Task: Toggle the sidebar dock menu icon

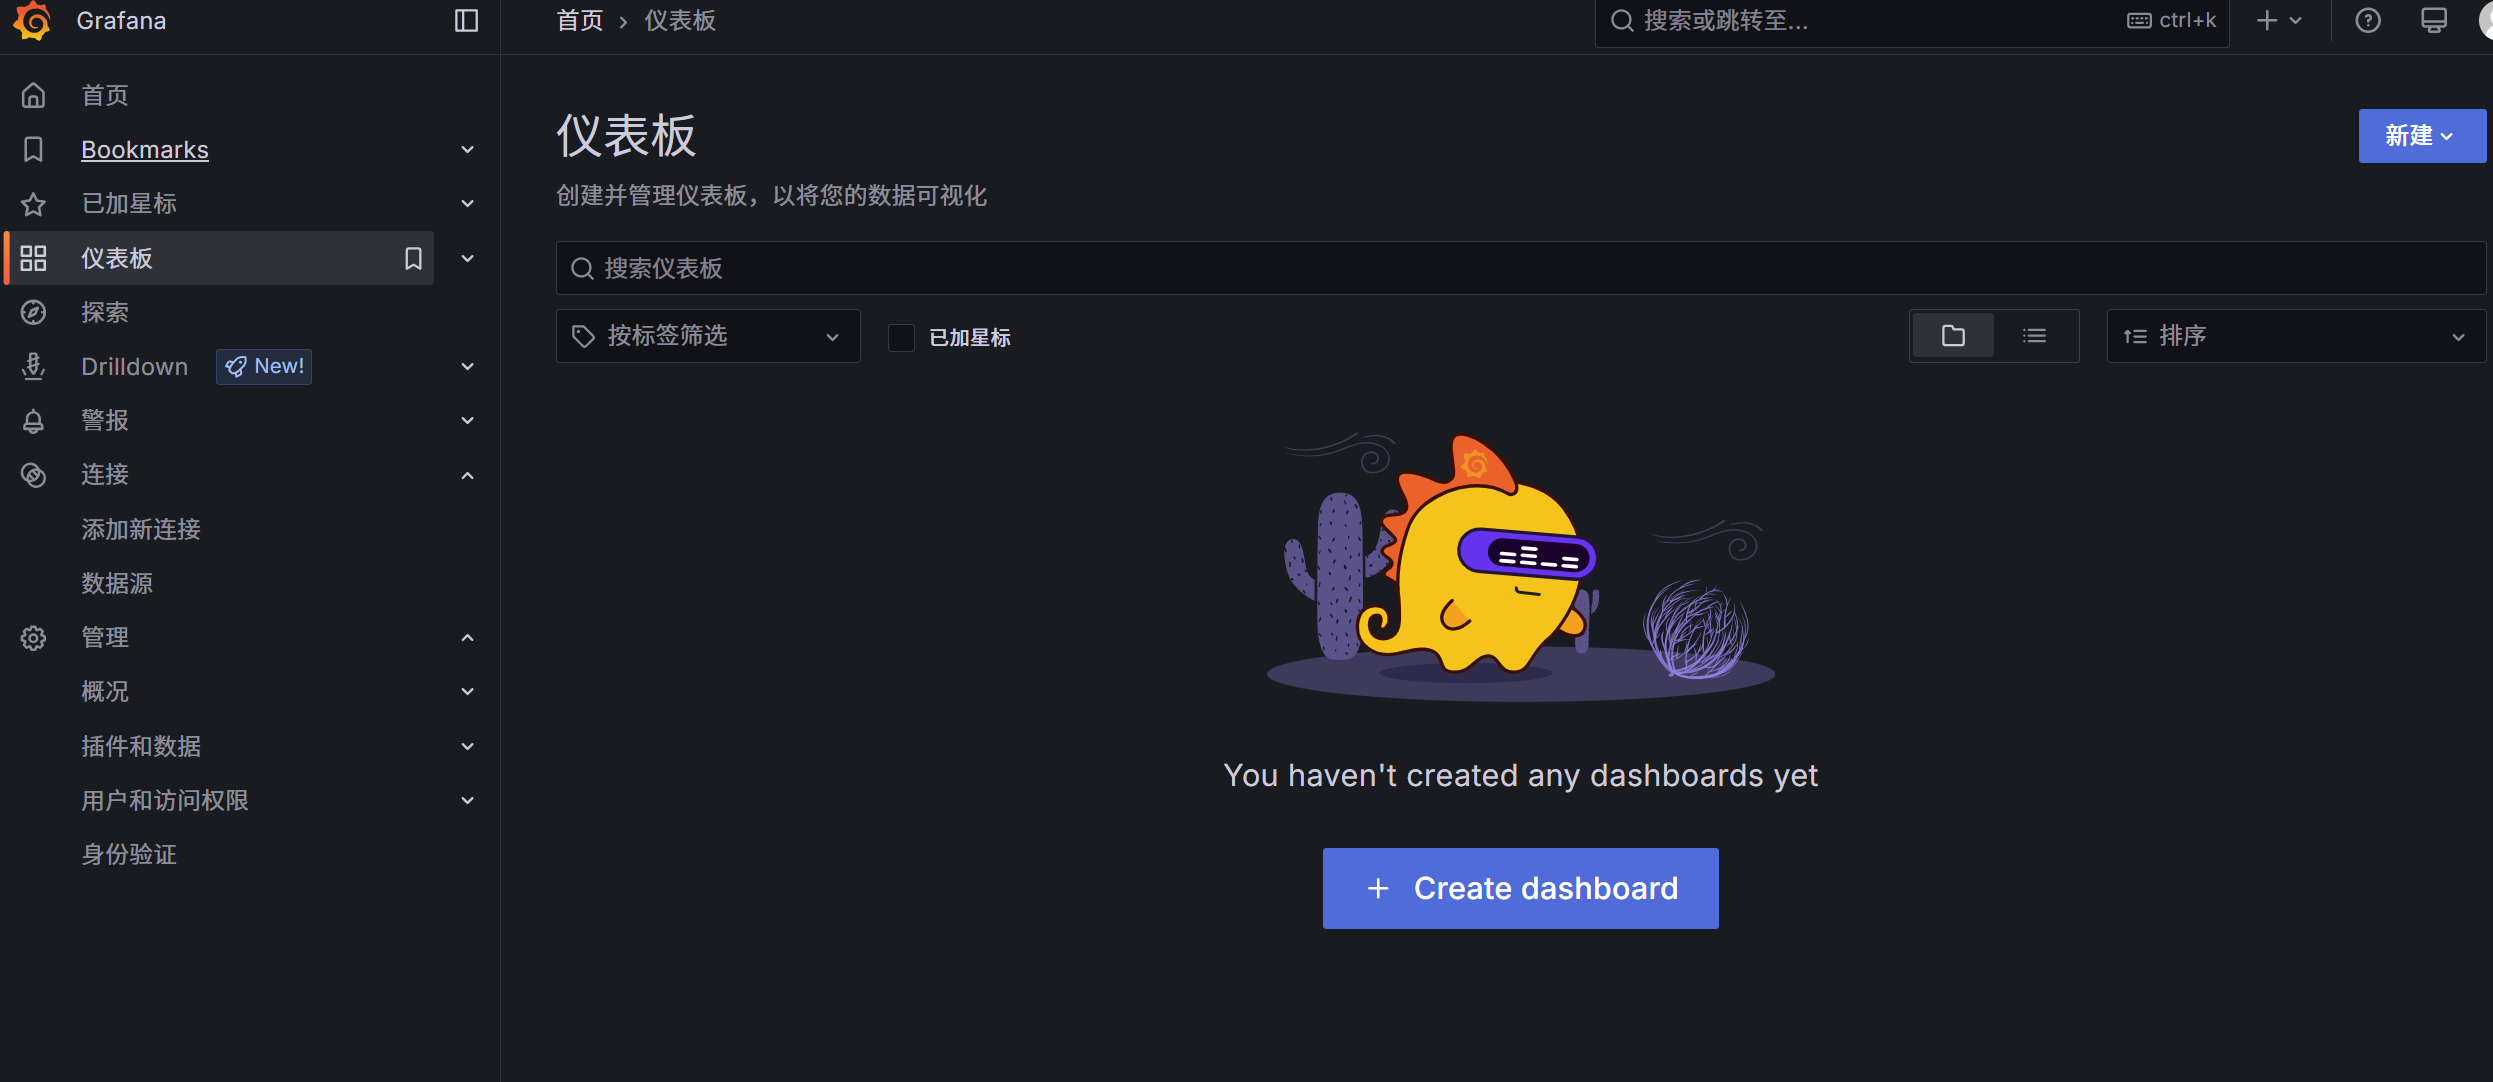Action: (466, 20)
